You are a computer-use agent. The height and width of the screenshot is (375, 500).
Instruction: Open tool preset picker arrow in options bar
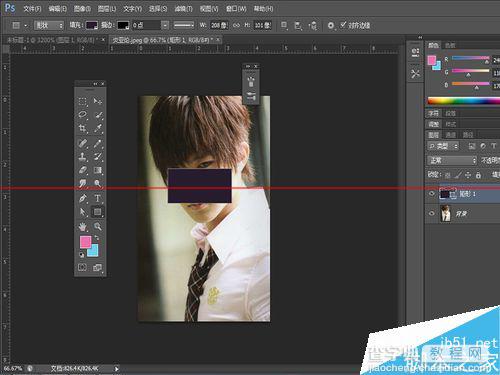pyautogui.click(x=26, y=25)
